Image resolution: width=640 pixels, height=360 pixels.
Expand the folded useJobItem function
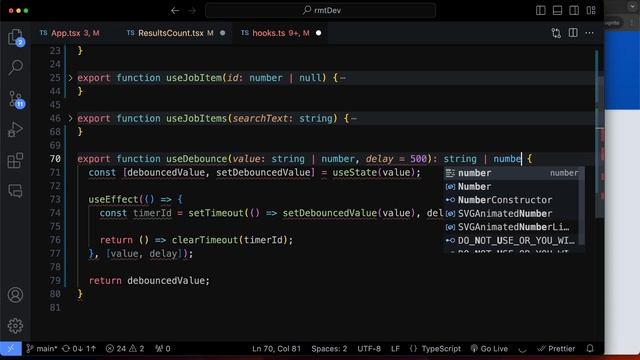70,78
